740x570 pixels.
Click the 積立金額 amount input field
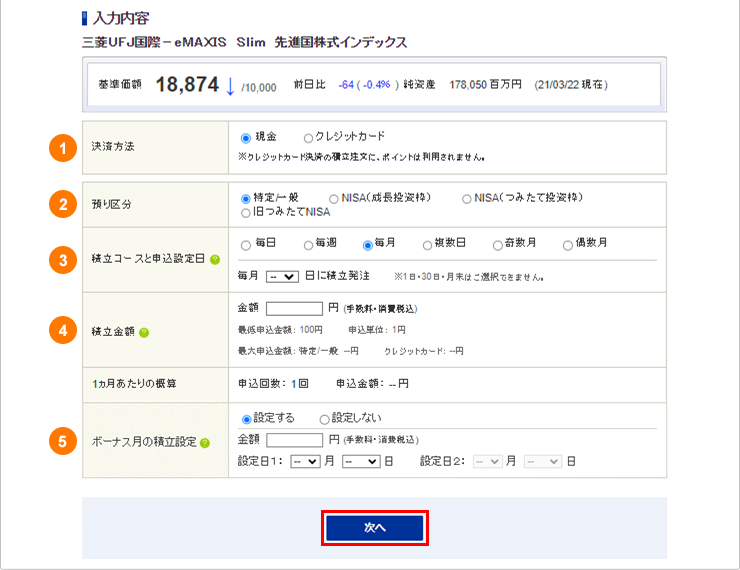295,308
